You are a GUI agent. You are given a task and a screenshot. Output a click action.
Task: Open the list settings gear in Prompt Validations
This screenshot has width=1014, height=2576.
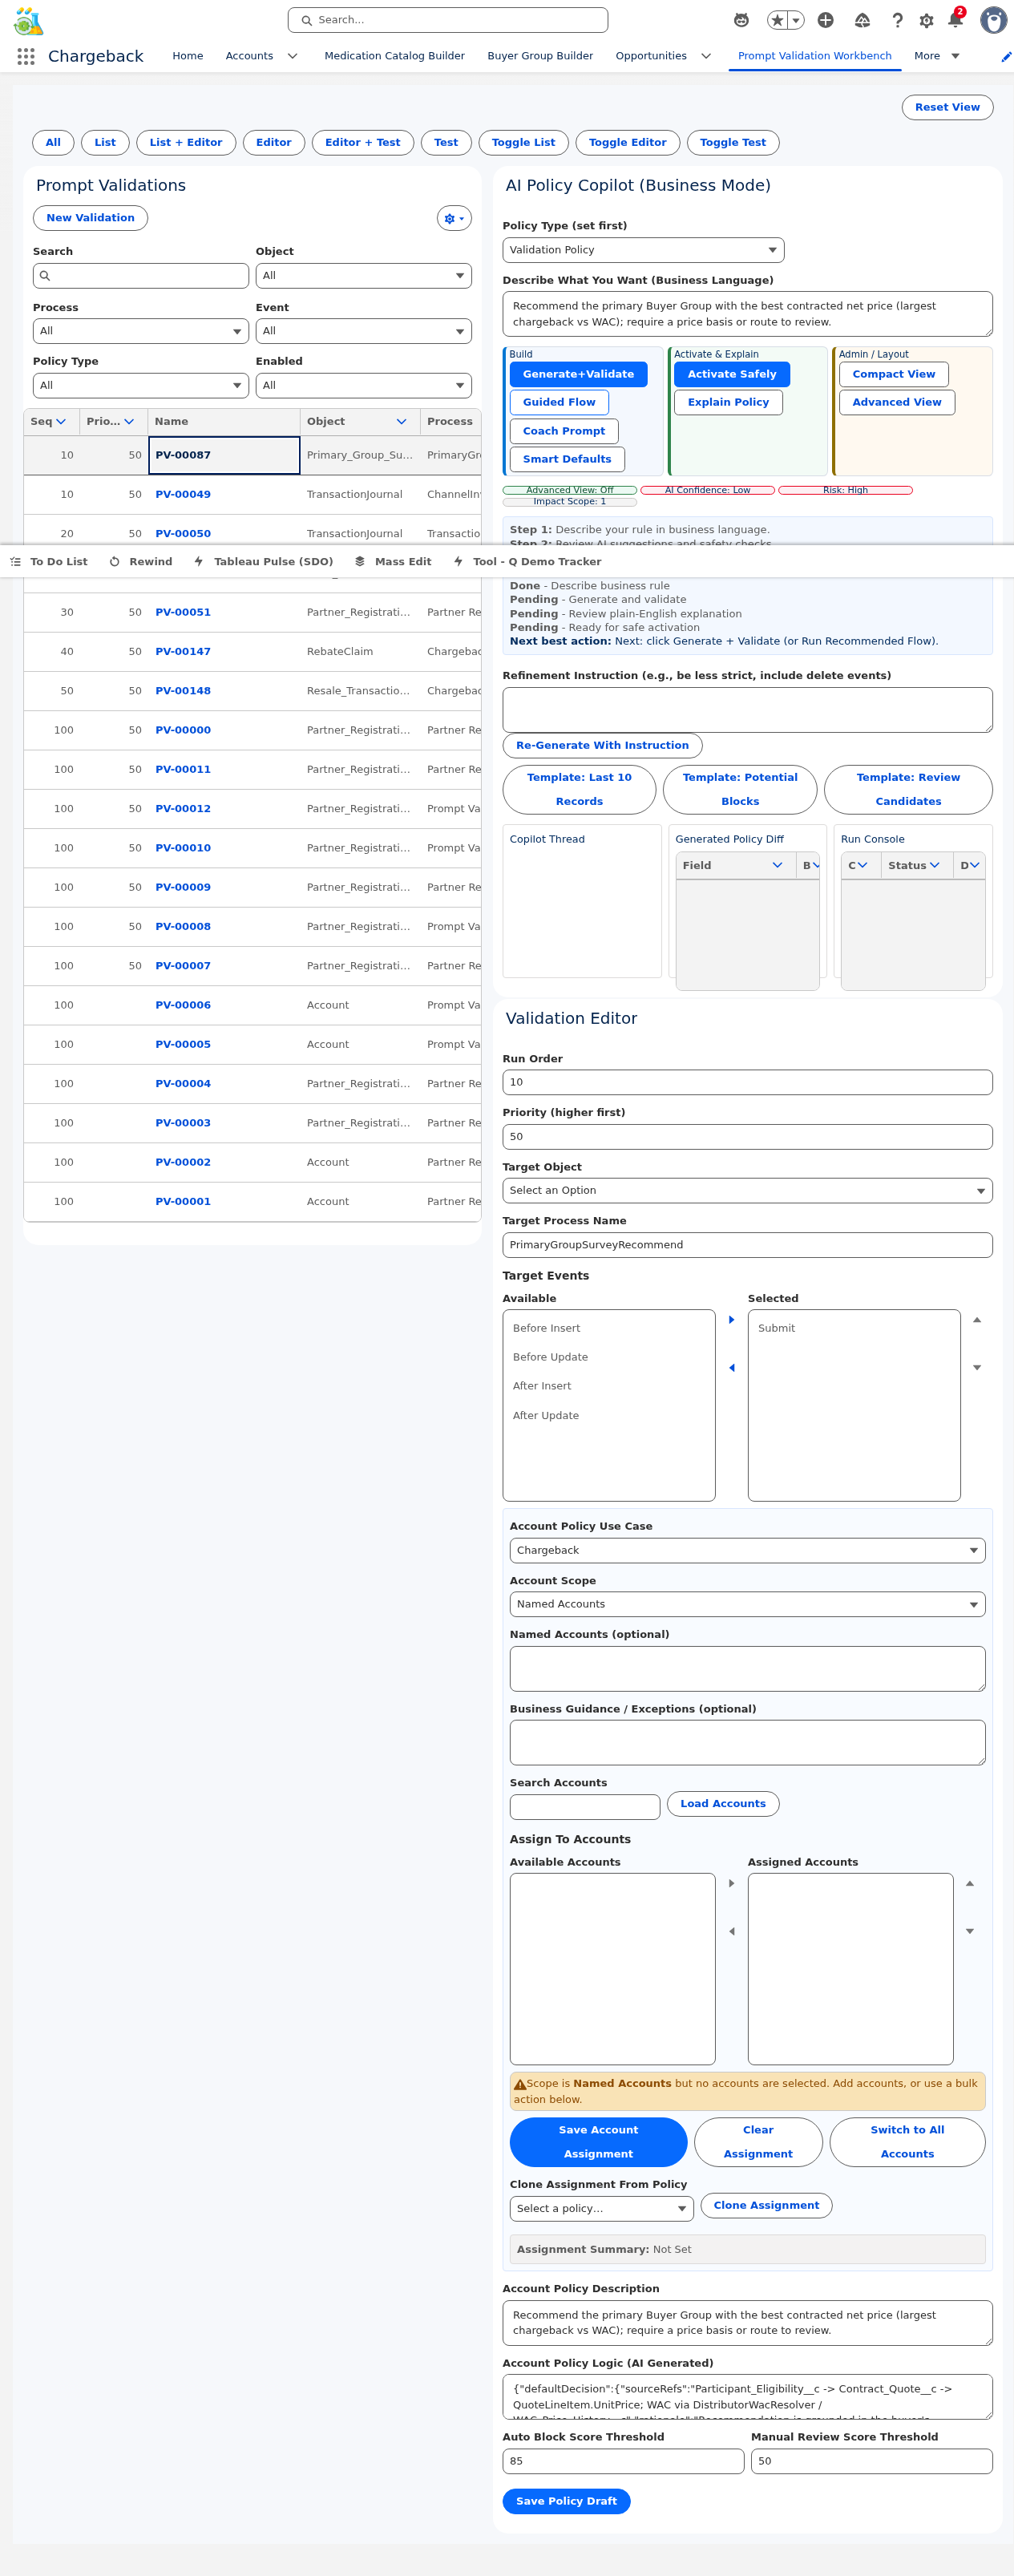[x=454, y=218]
